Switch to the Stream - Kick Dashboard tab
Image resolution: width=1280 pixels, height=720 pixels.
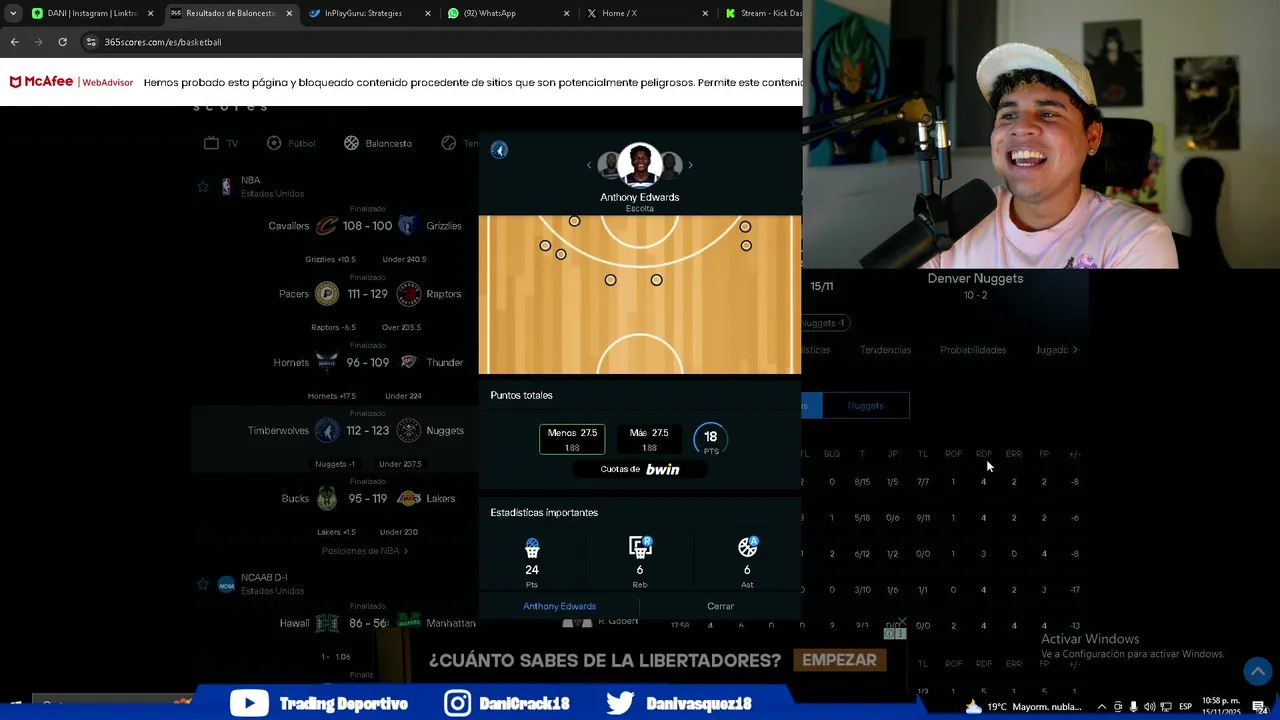pos(762,13)
